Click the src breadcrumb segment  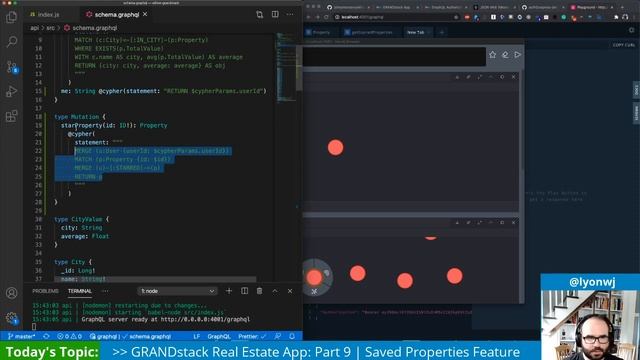coord(50,28)
